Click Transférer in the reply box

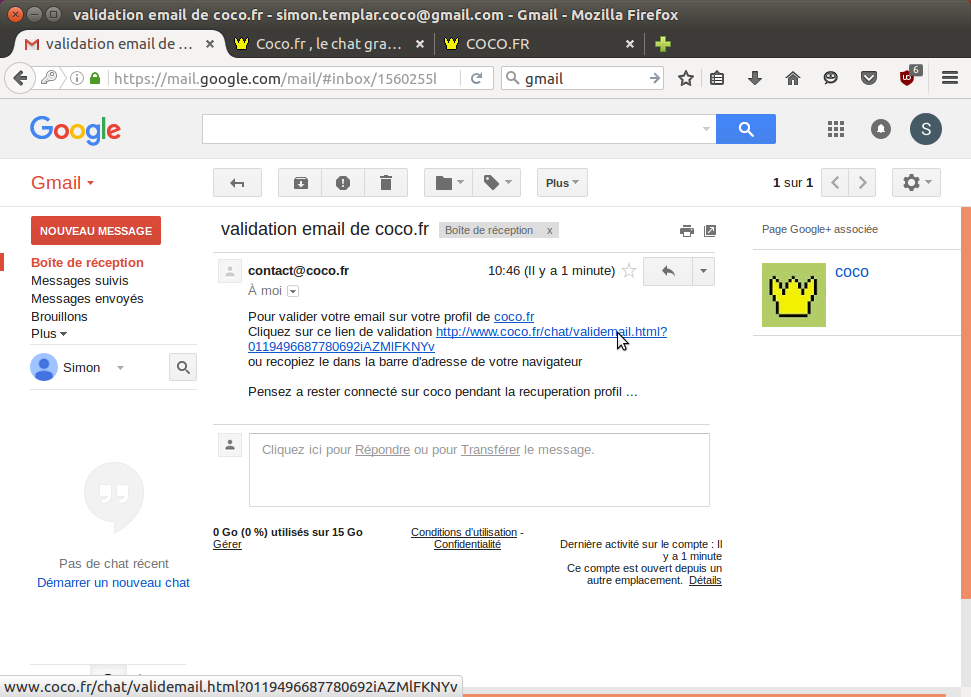click(x=490, y=449)
